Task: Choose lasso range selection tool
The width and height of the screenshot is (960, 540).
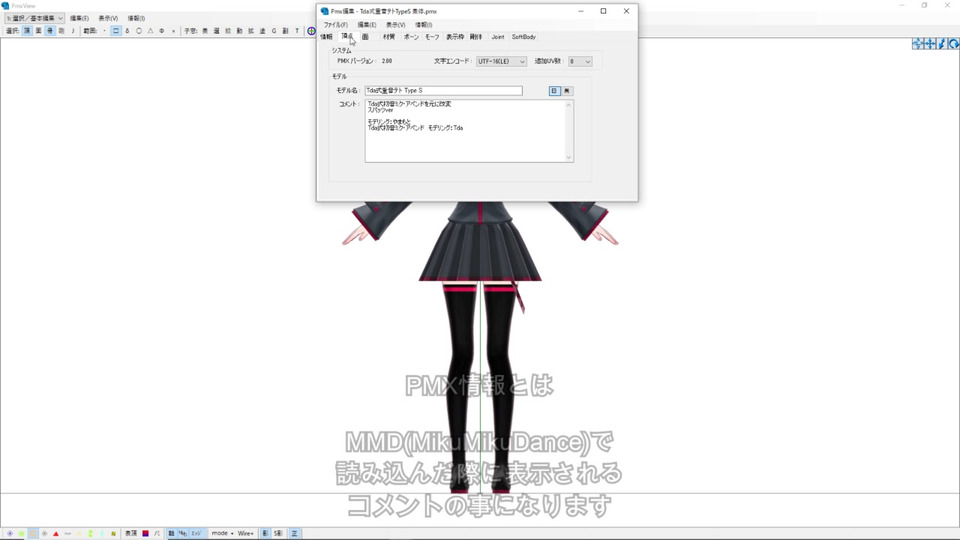Action: 127,31
